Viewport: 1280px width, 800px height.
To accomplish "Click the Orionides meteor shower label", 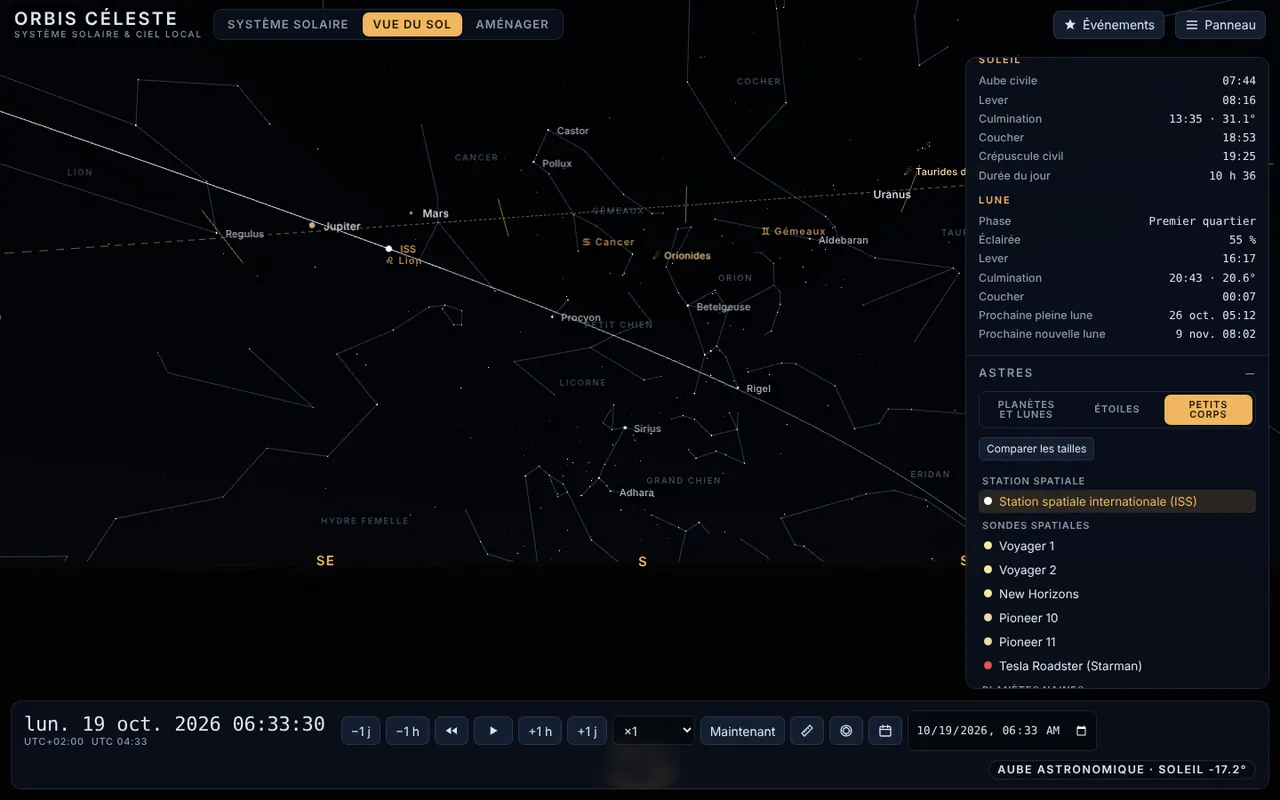I will pos(688,256).
